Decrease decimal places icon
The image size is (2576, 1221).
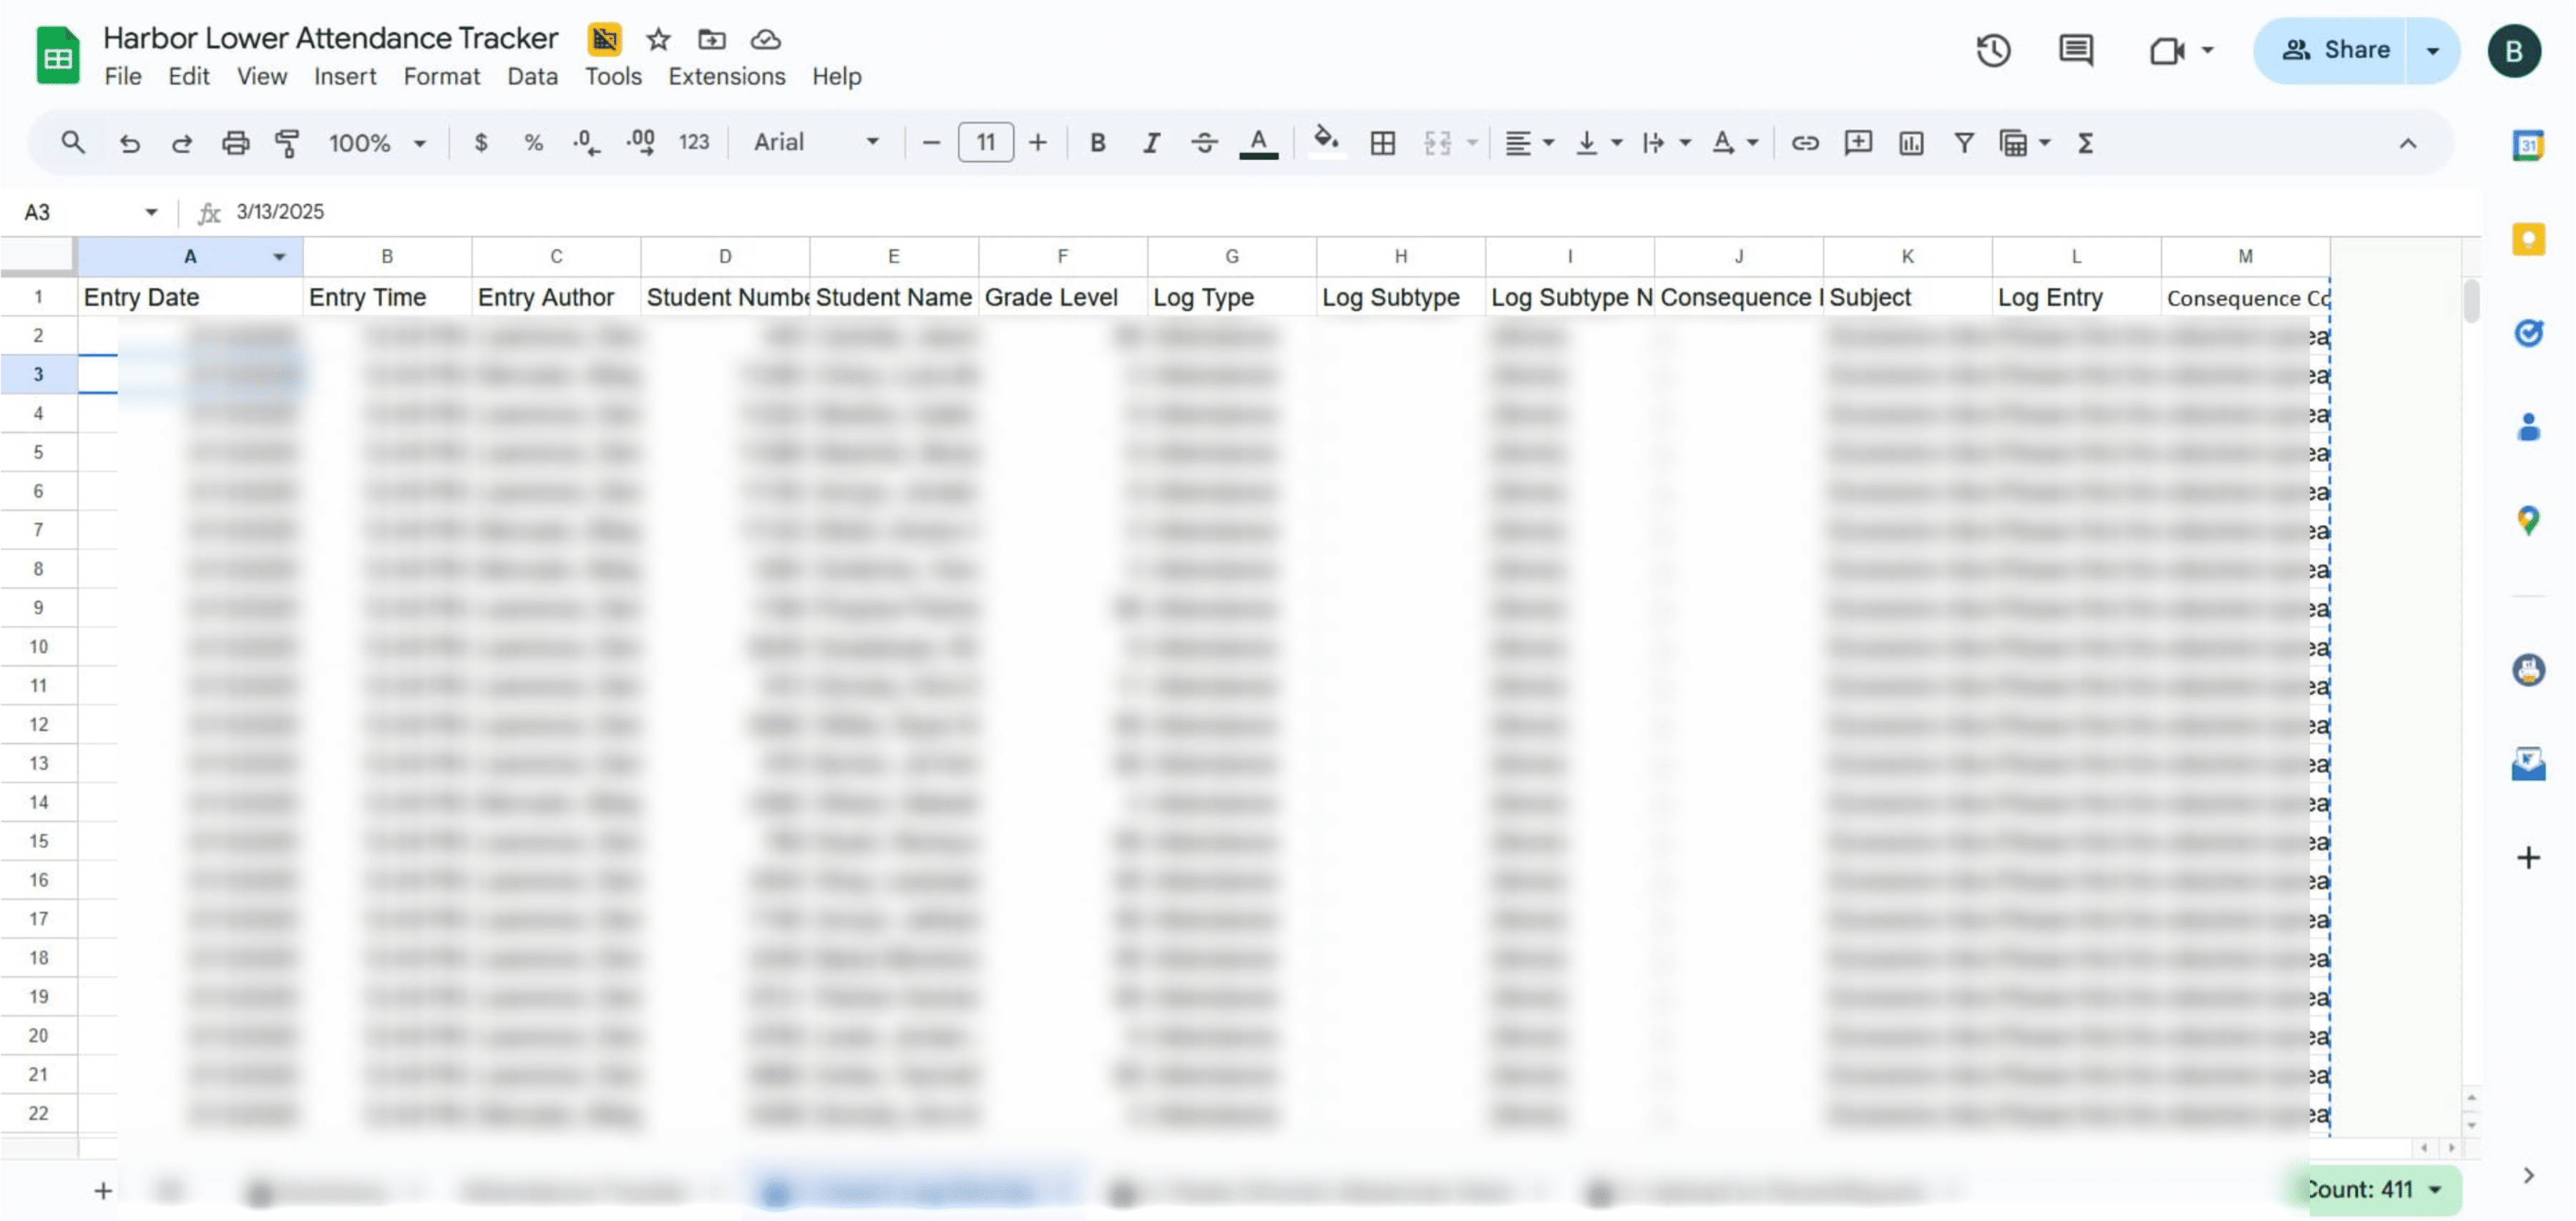click(586, 143)
